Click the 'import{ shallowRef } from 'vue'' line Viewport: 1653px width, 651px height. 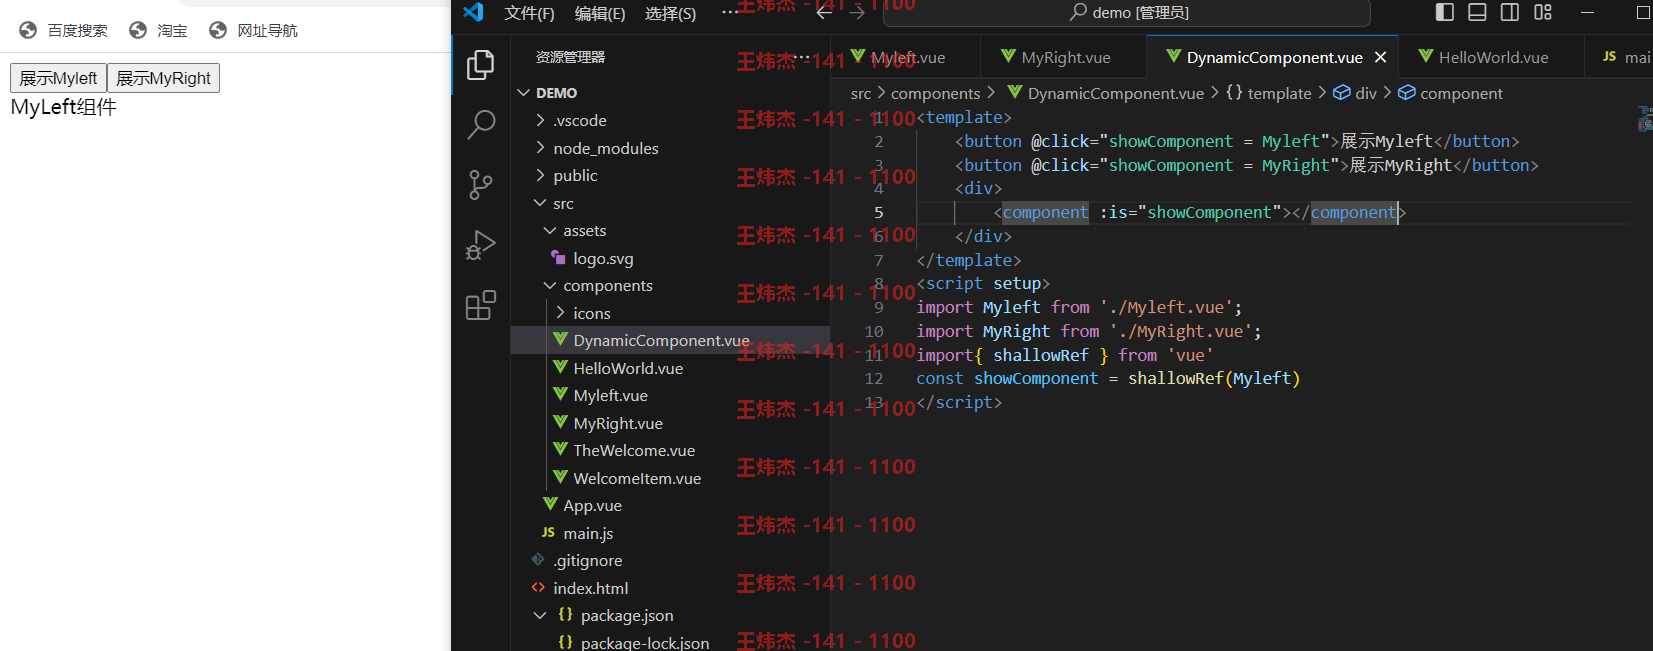[1065, 355]
